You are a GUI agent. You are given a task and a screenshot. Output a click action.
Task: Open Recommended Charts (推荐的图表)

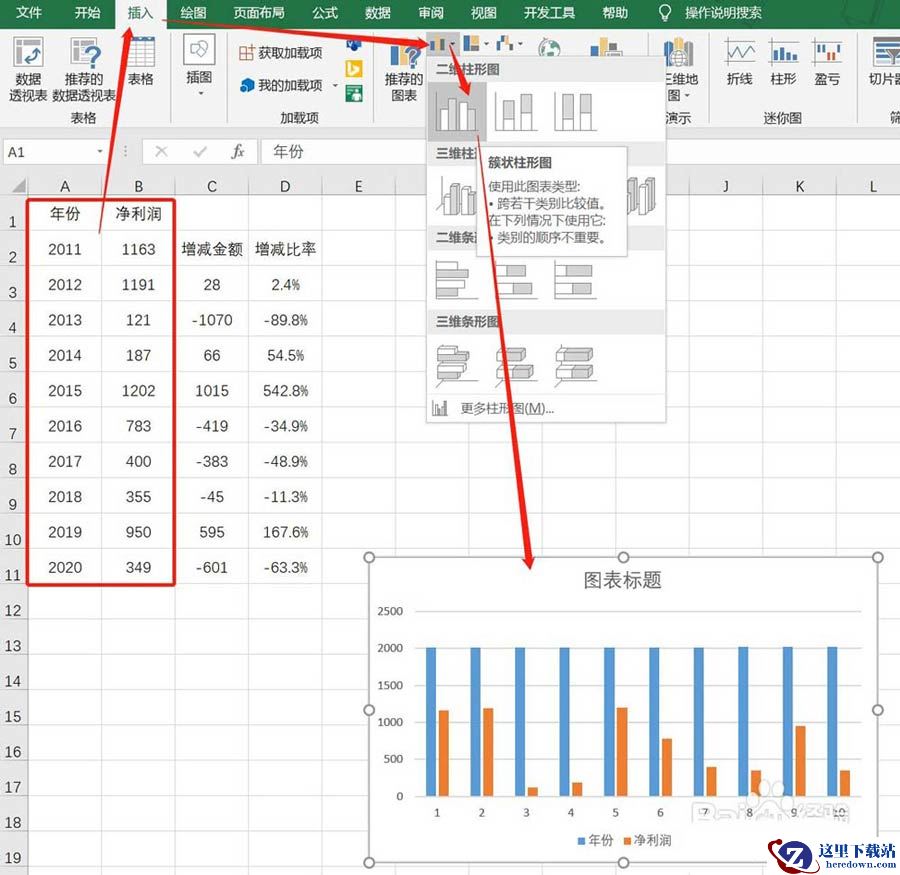(404, 72)
